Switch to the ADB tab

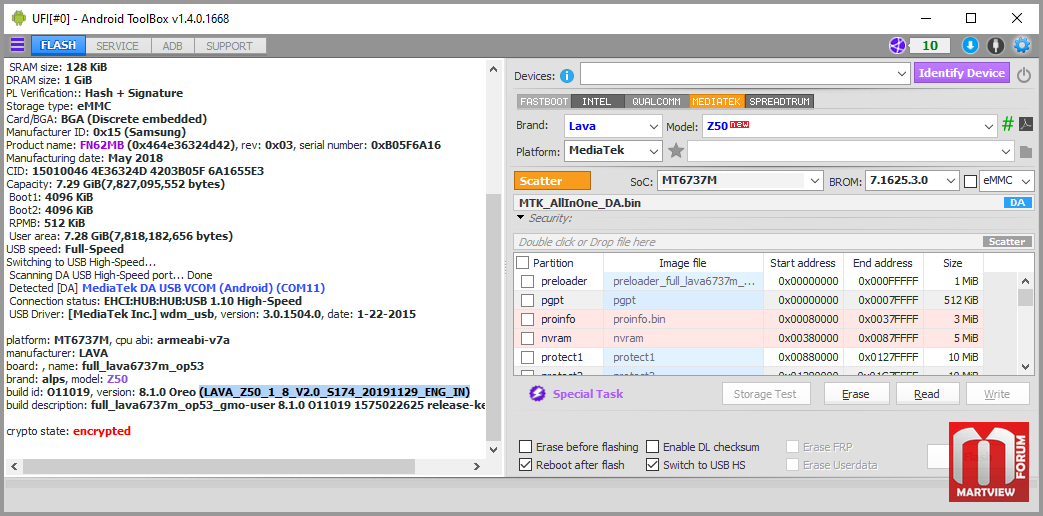[x=172, y=46]
